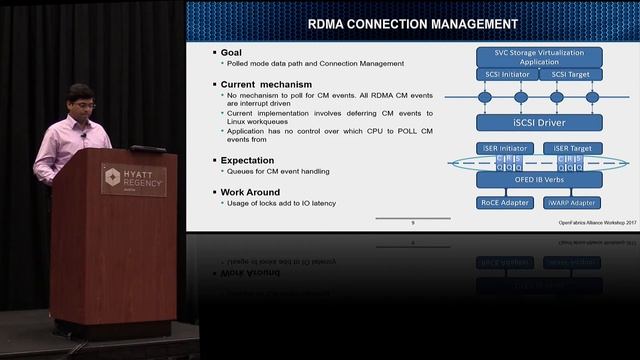Click the OpenFabrics Alliance Workshop 2017 footer
The width and height of the screenshot is (640, 360).
pyautogui.click(x=597, y=223)
